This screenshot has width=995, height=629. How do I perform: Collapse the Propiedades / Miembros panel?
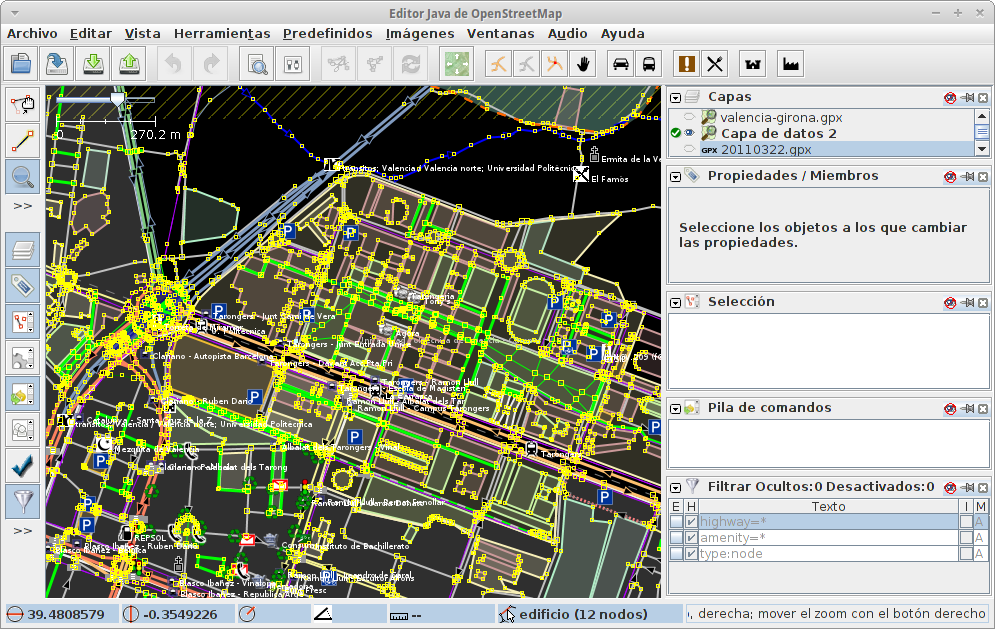click(x=676, y=176)
